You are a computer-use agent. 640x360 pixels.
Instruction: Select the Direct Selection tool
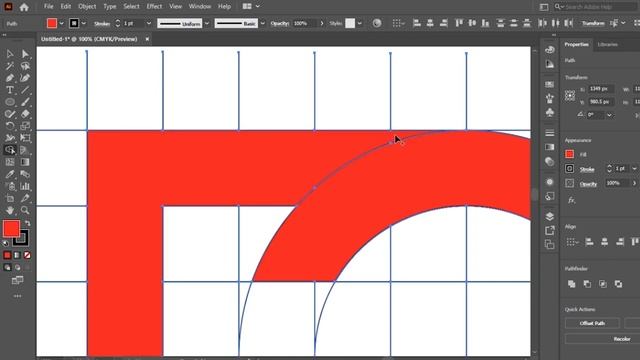[x=25, y=54]
